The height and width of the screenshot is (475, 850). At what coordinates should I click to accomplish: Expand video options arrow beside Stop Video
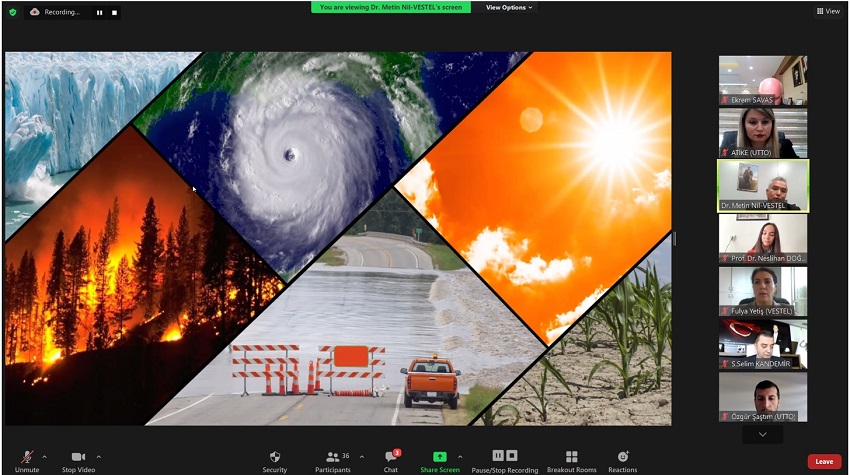[98, 457]
